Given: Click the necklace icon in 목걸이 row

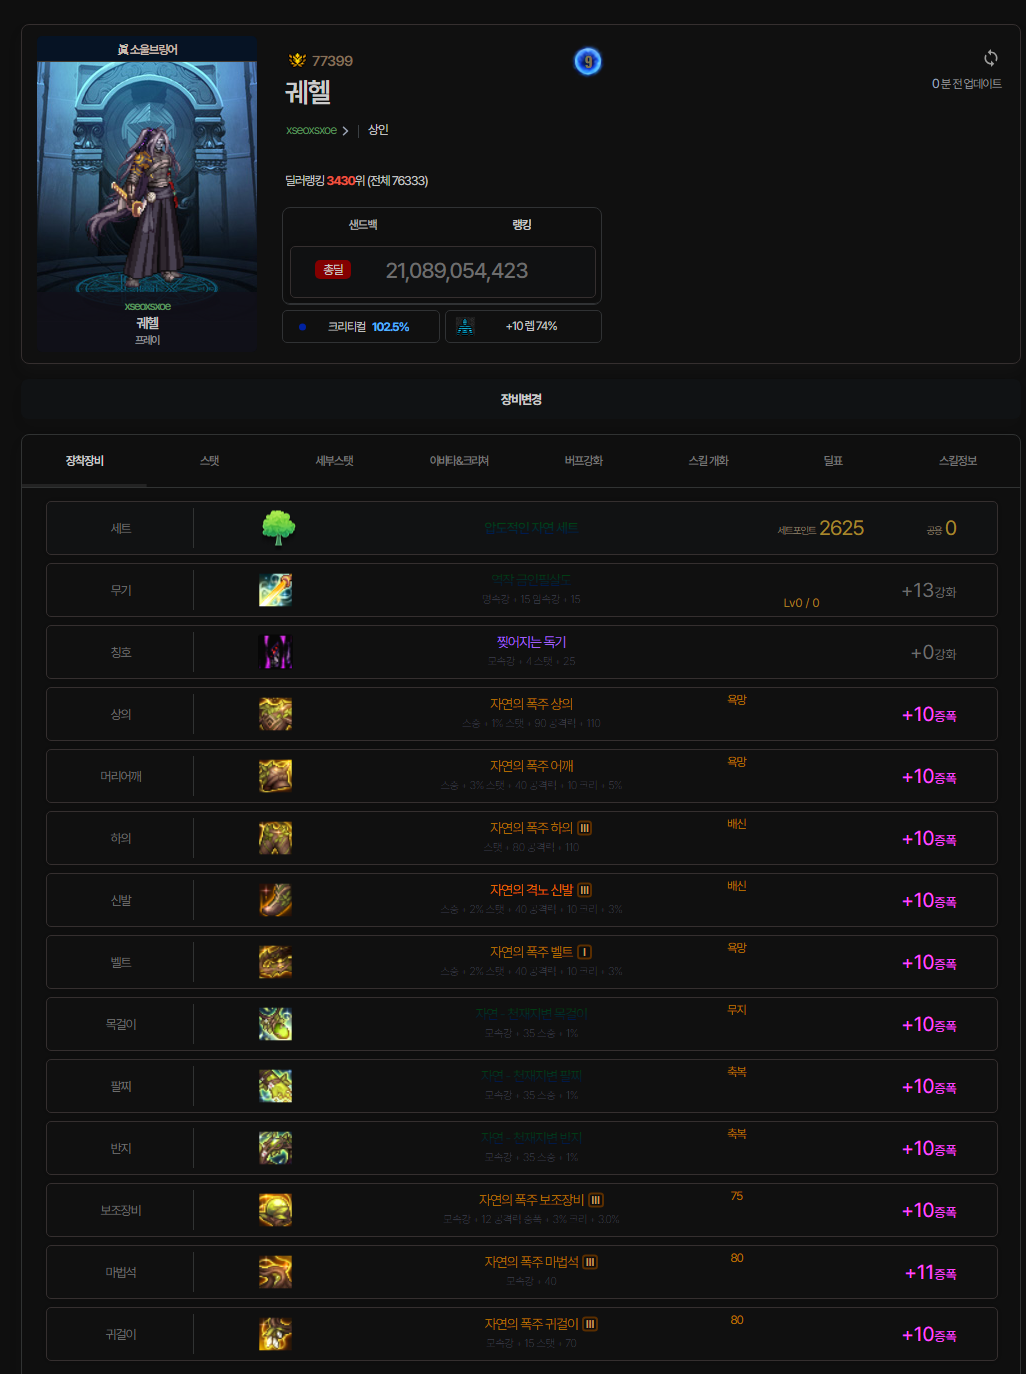Looking at the screenshot, I should pyautogui.click(x=275, y=1024).
